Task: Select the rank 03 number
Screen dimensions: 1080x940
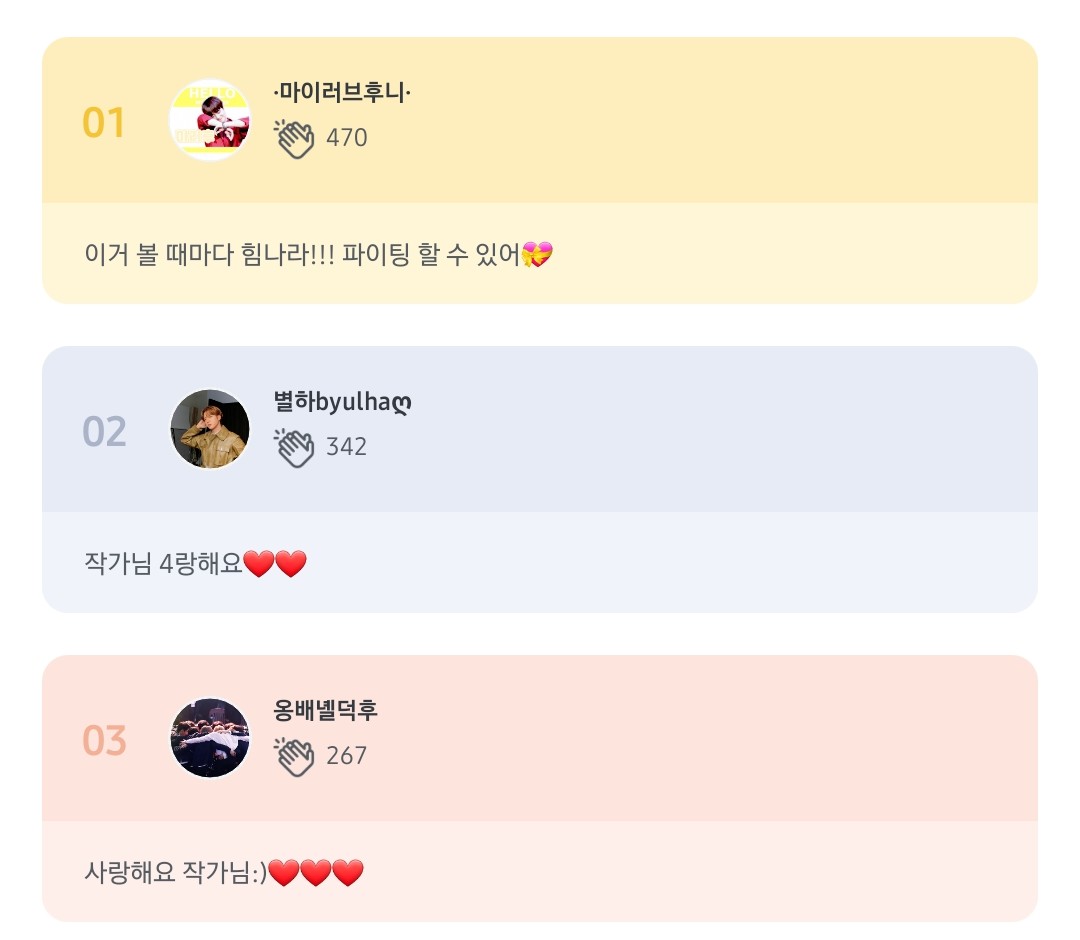Action: [104, 742]
